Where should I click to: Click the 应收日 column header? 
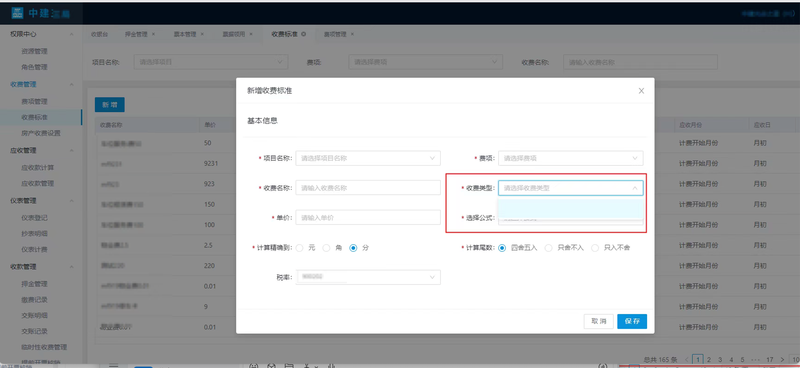click(x=762, y=125)
